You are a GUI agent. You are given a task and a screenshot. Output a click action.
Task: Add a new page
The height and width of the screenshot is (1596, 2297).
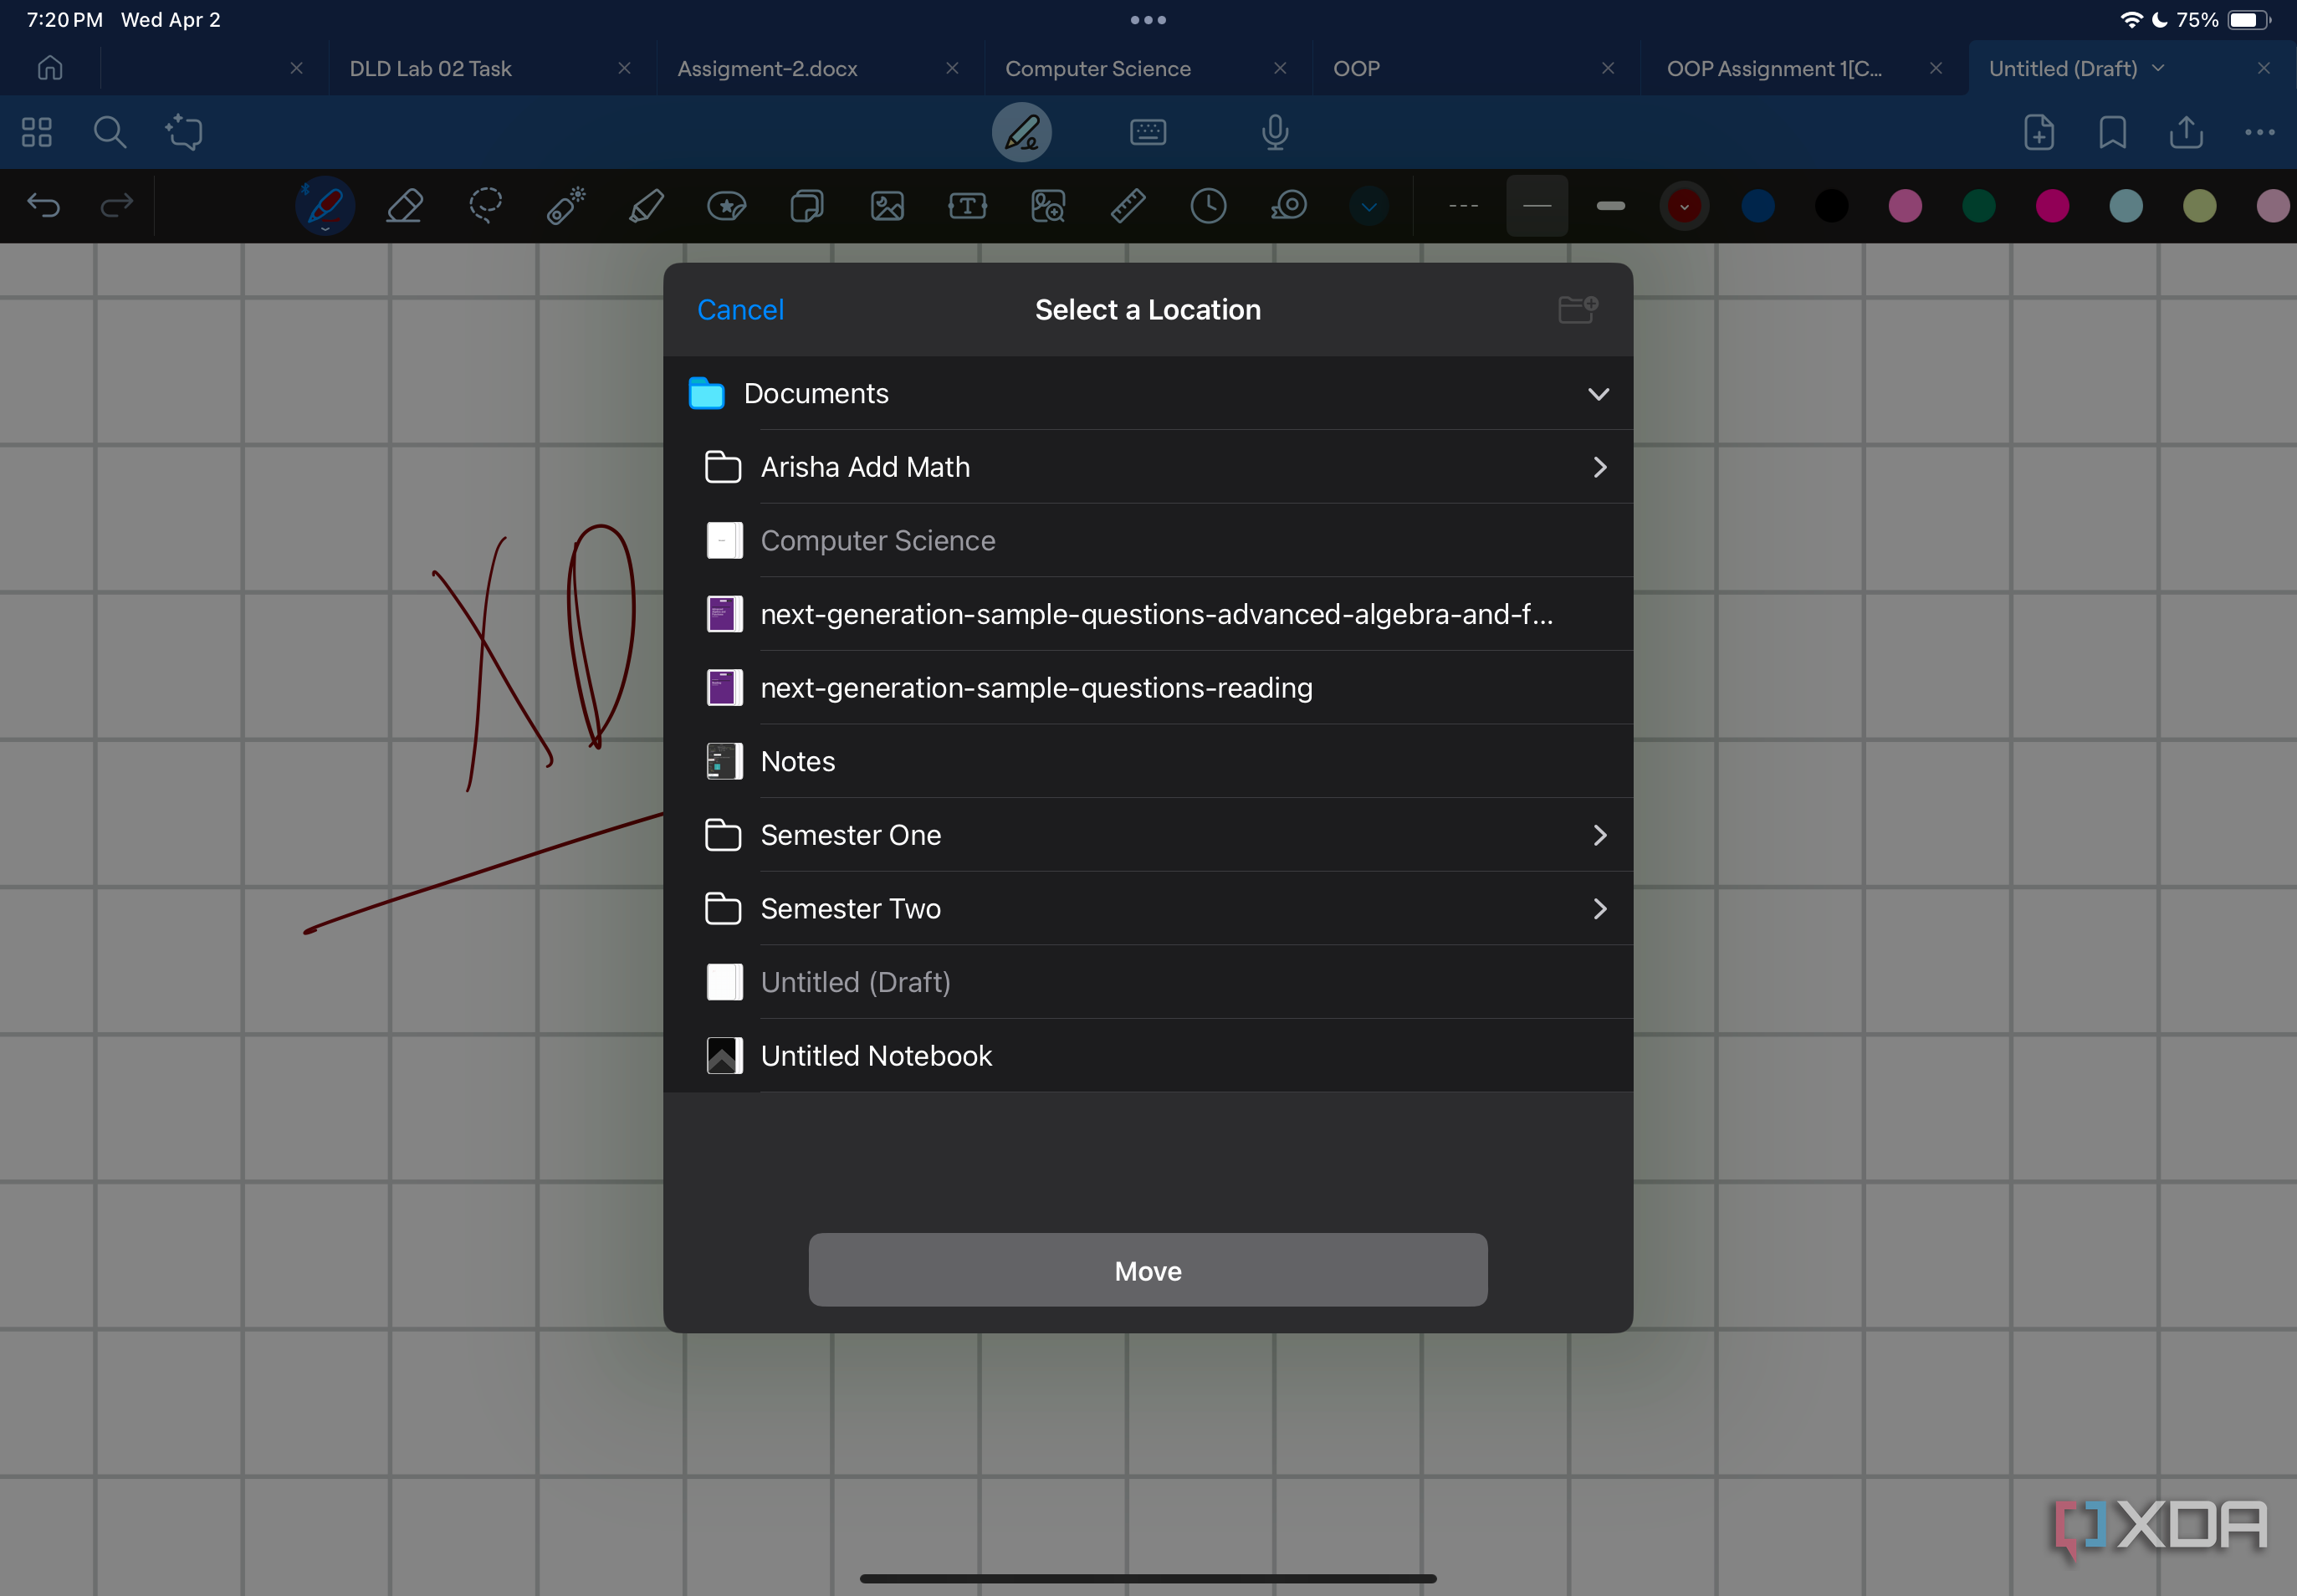[x=2039, y=132]
